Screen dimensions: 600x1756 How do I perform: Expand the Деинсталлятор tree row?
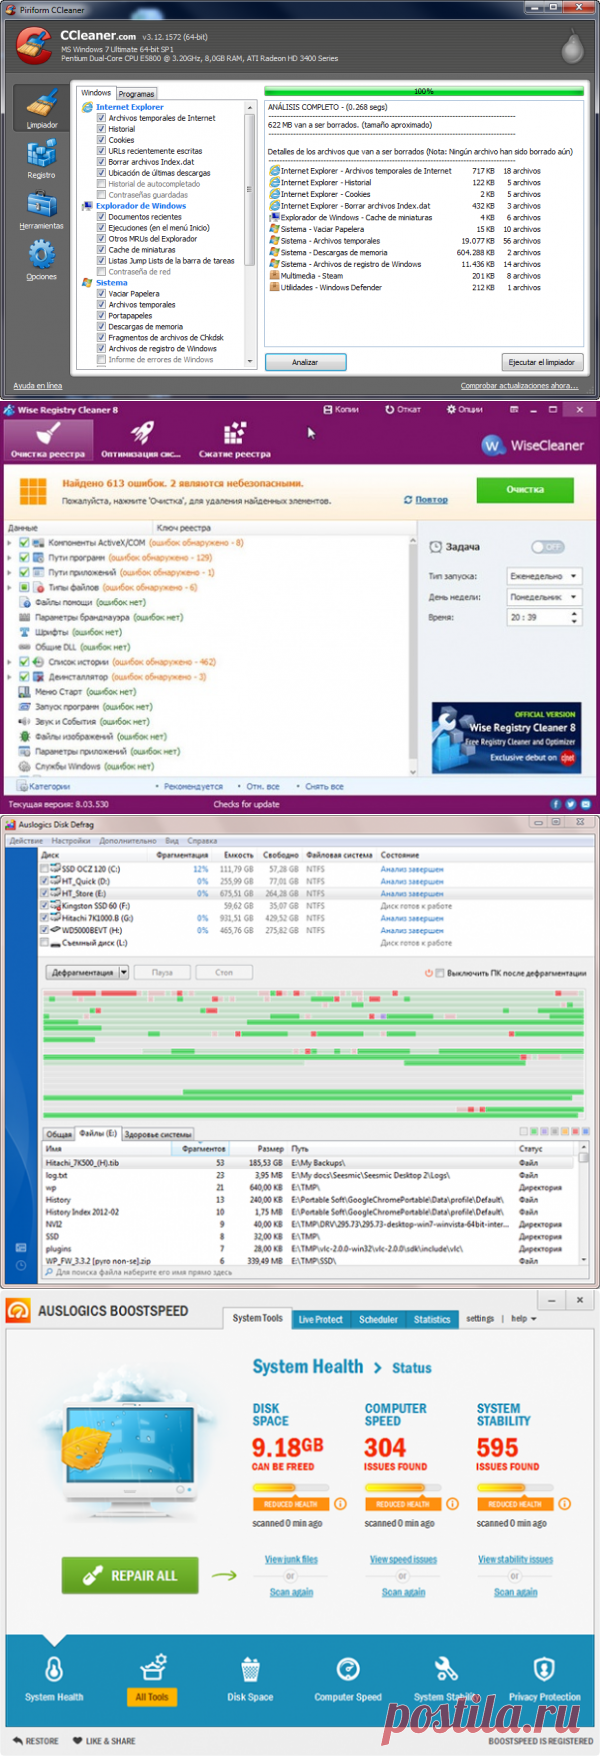click(10, 677)
